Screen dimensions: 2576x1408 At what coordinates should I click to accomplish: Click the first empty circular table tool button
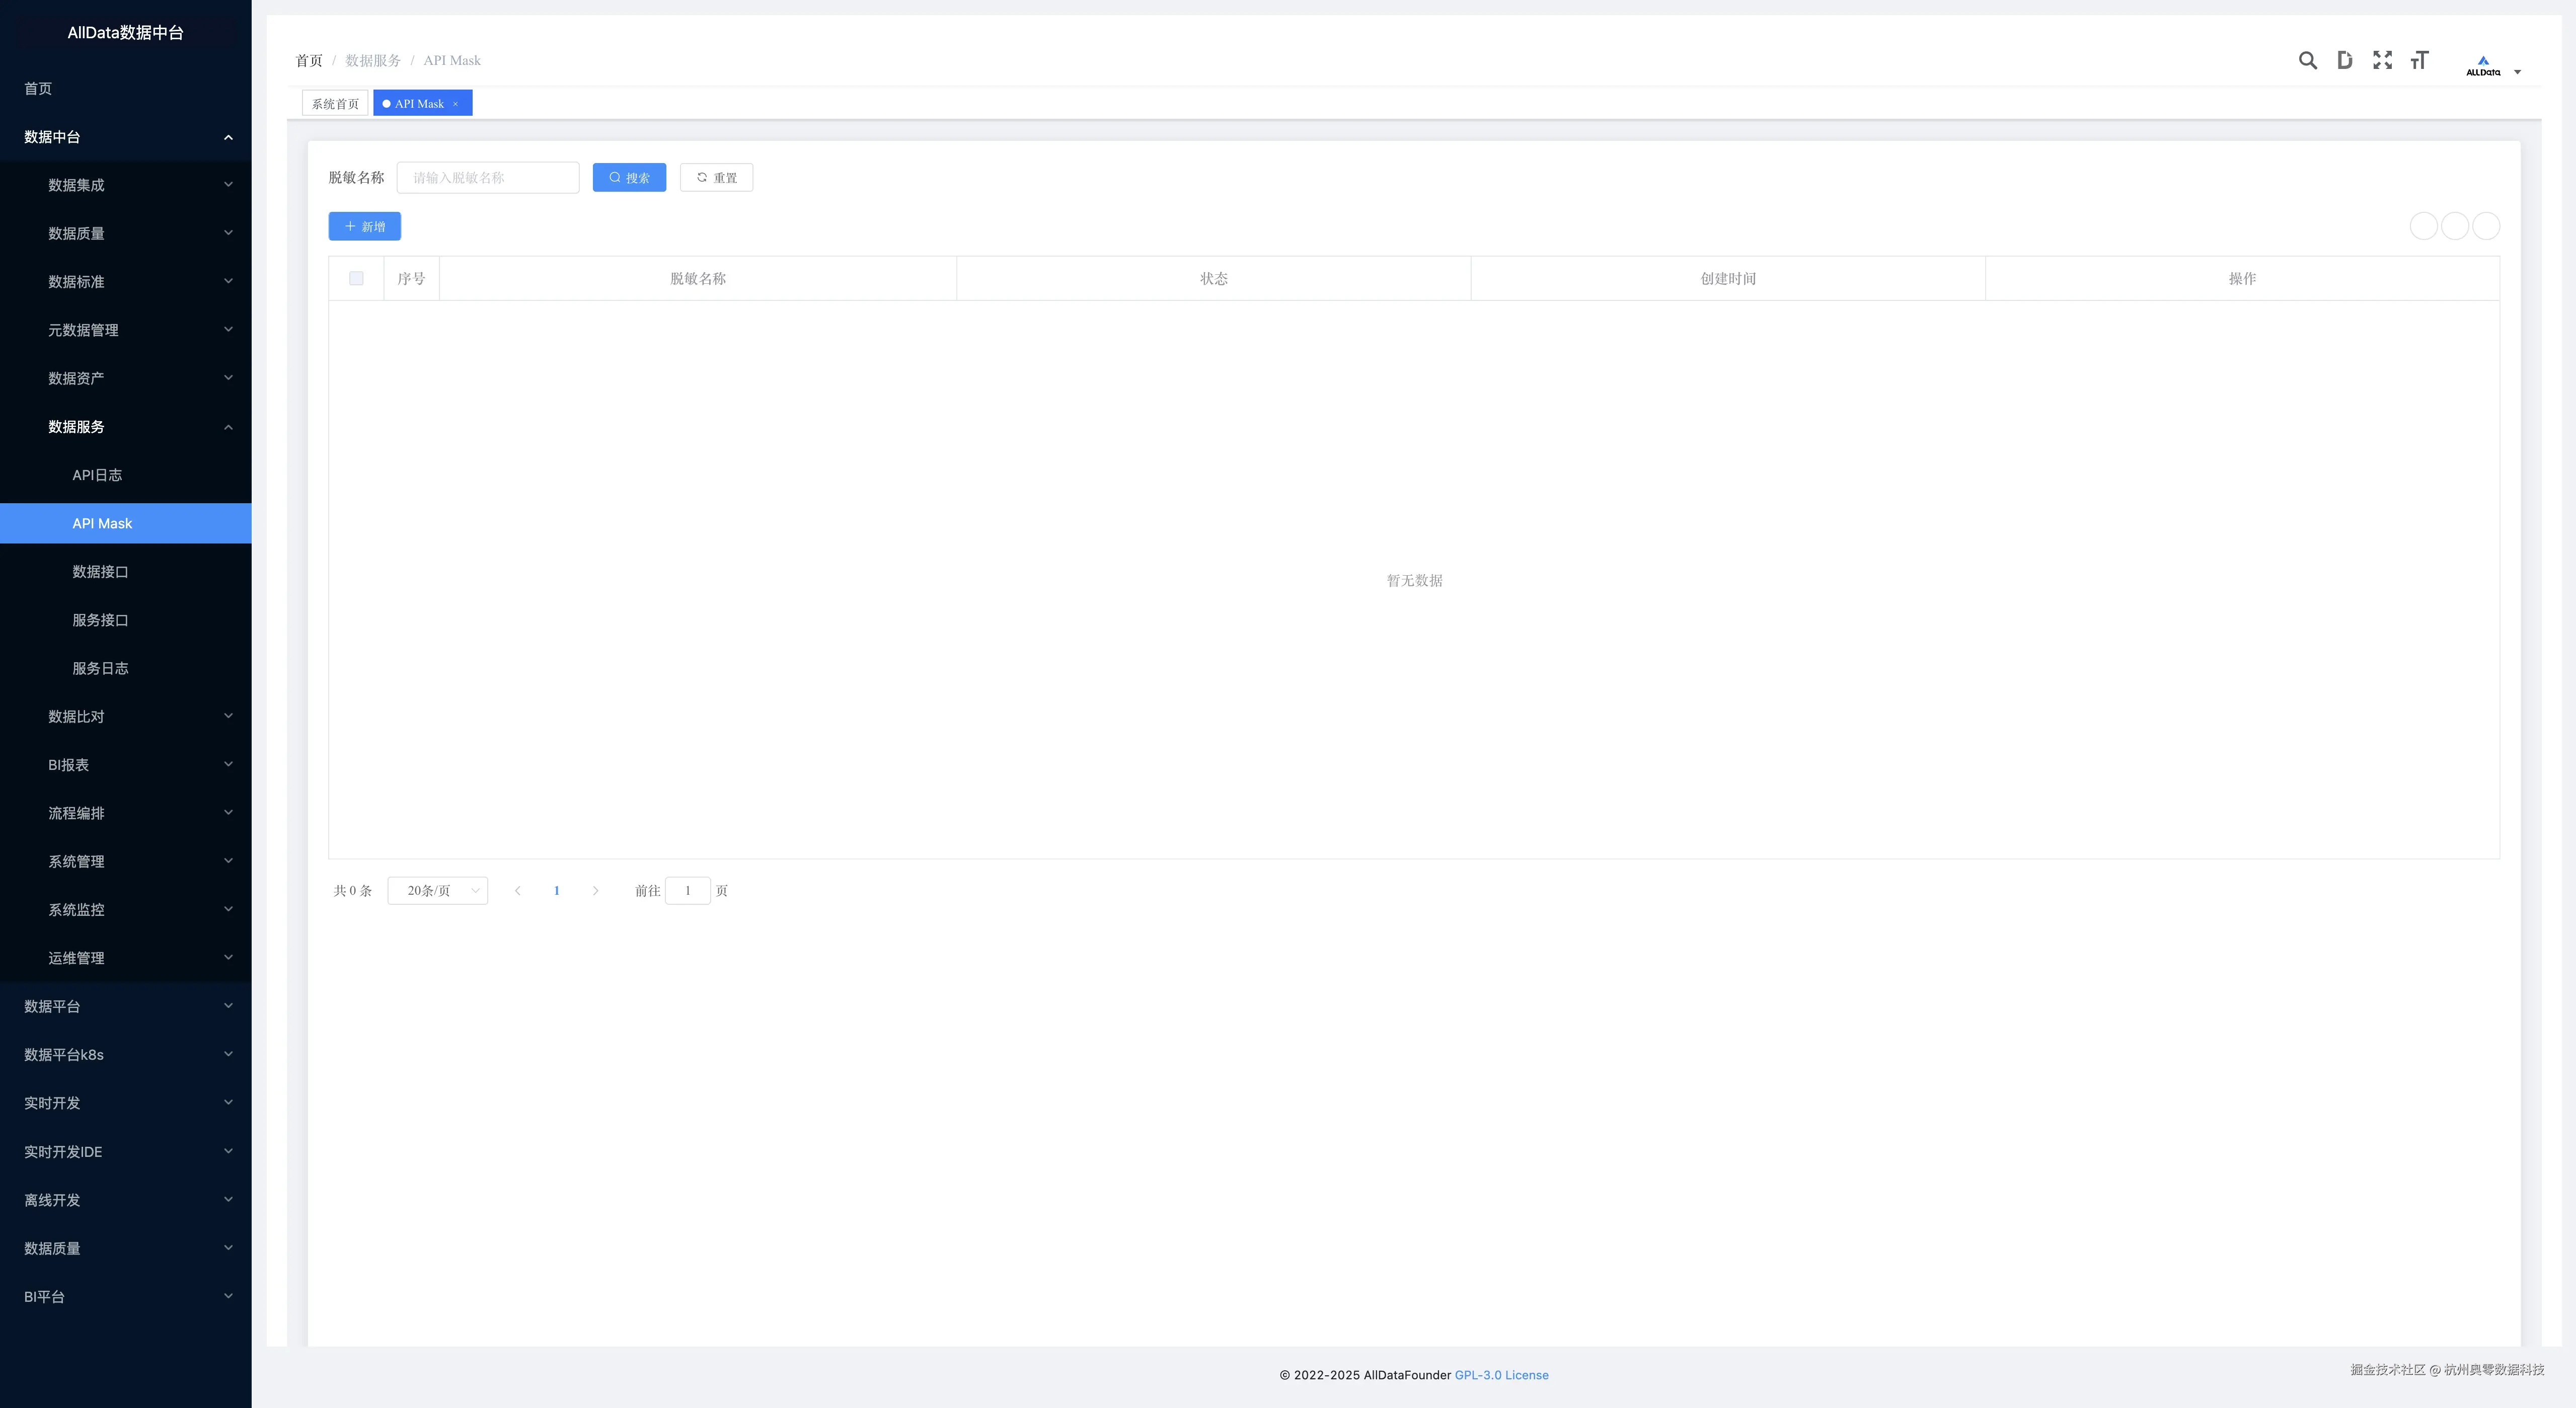(2423, 226)
